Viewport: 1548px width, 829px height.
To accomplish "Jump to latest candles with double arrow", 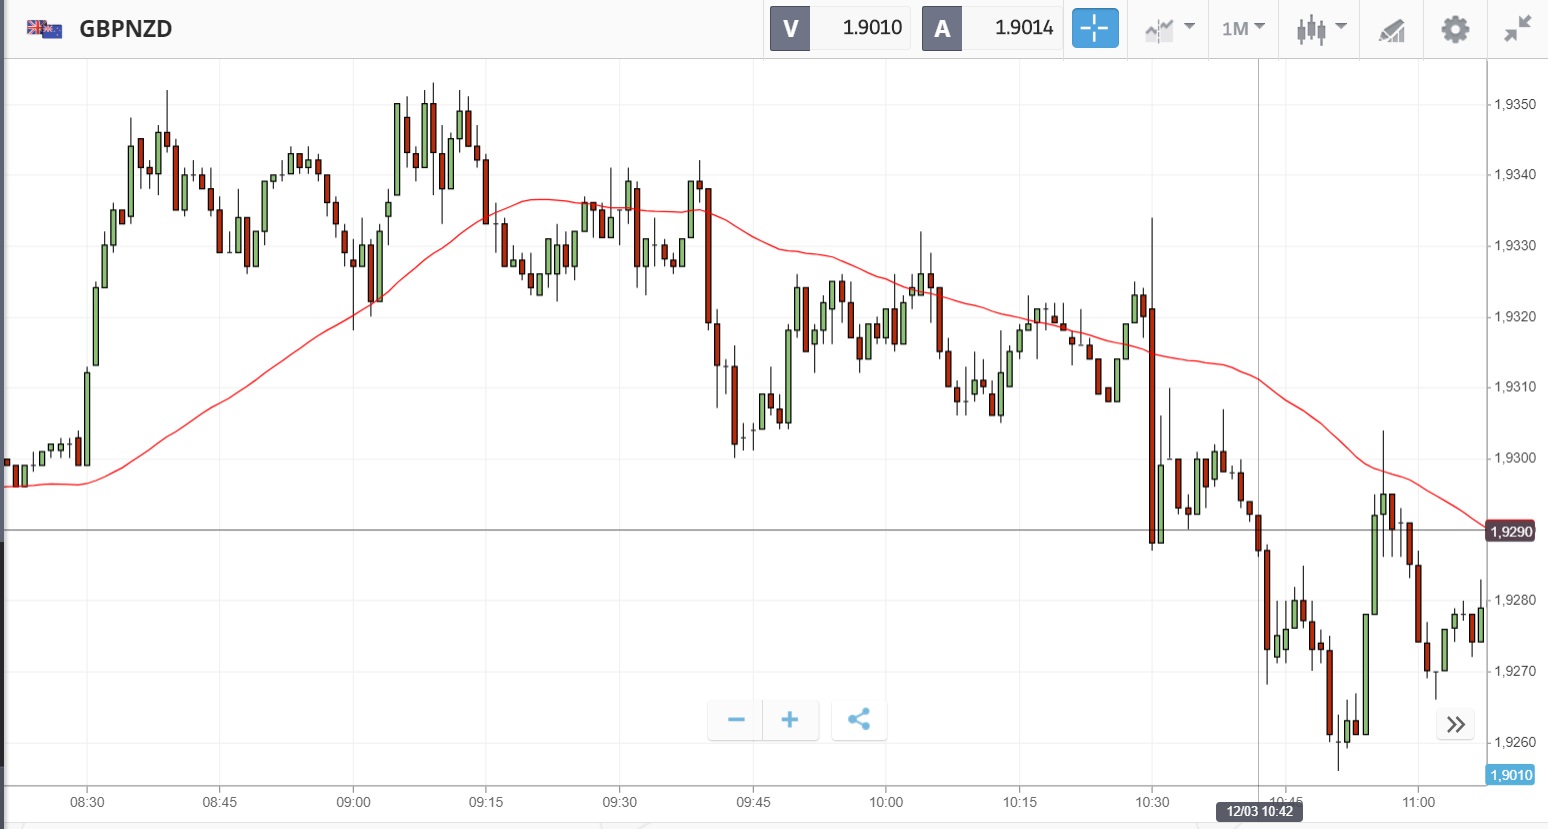I will coord(1455,724).
